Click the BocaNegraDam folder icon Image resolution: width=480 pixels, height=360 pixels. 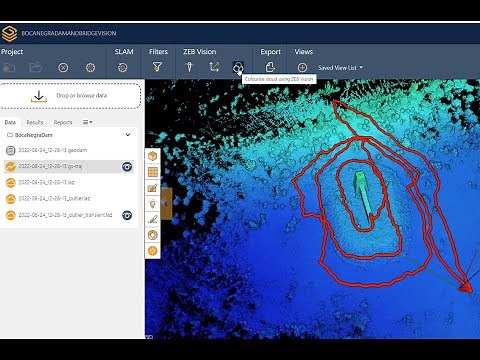[x=10, y=135]
